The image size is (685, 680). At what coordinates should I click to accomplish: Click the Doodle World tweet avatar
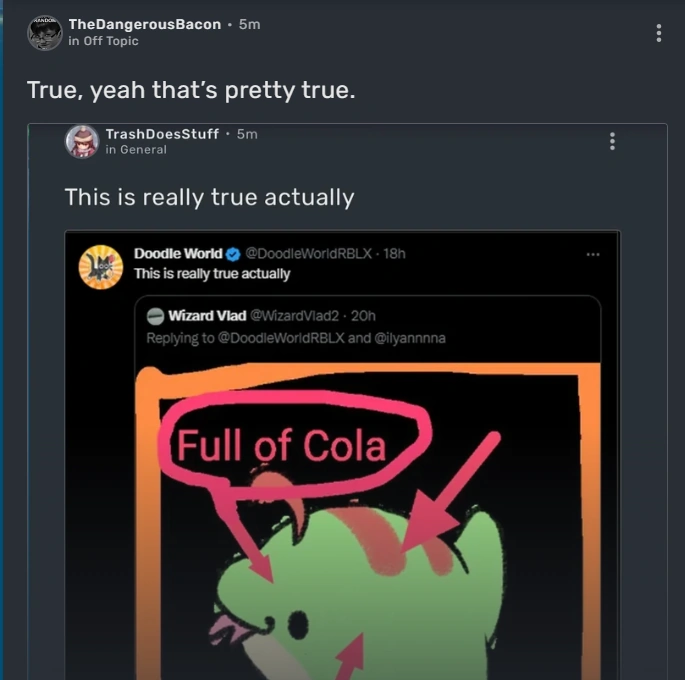(101, 267)
